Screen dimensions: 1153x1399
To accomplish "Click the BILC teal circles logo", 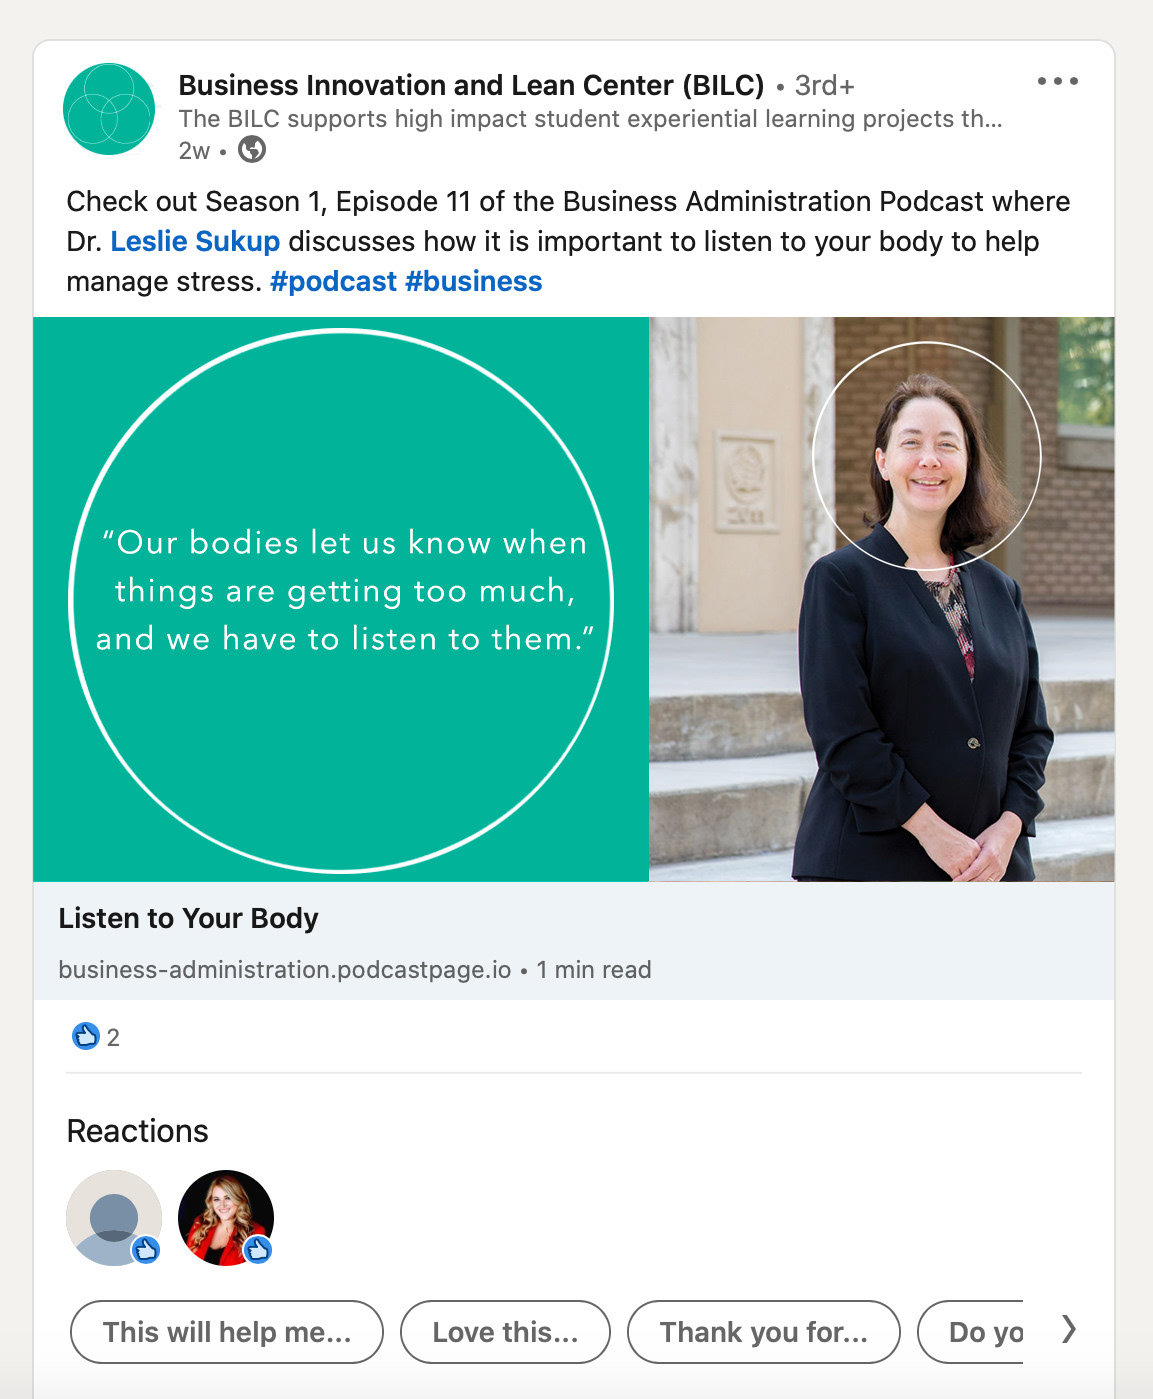I will (109, 109).
